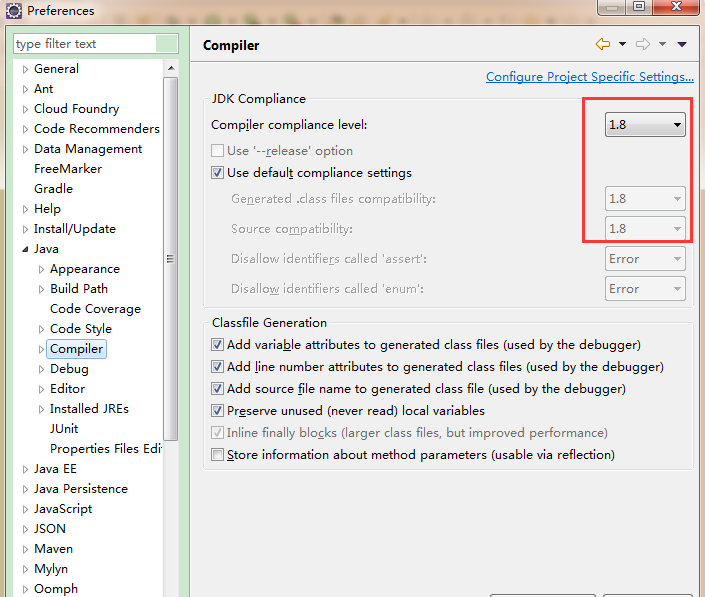Screen dimensions: 705x597
Task: Select JUnit preference page
Action: coord(64,429)
